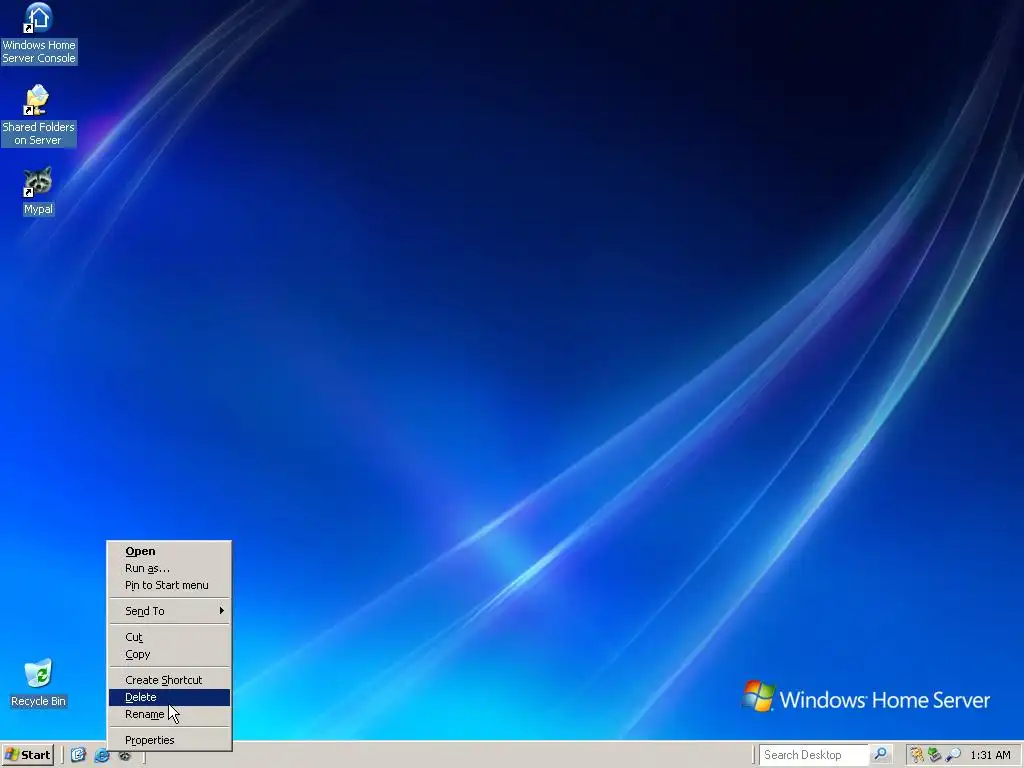Launch Mypal from the quick launch bar

coord(125,755)
